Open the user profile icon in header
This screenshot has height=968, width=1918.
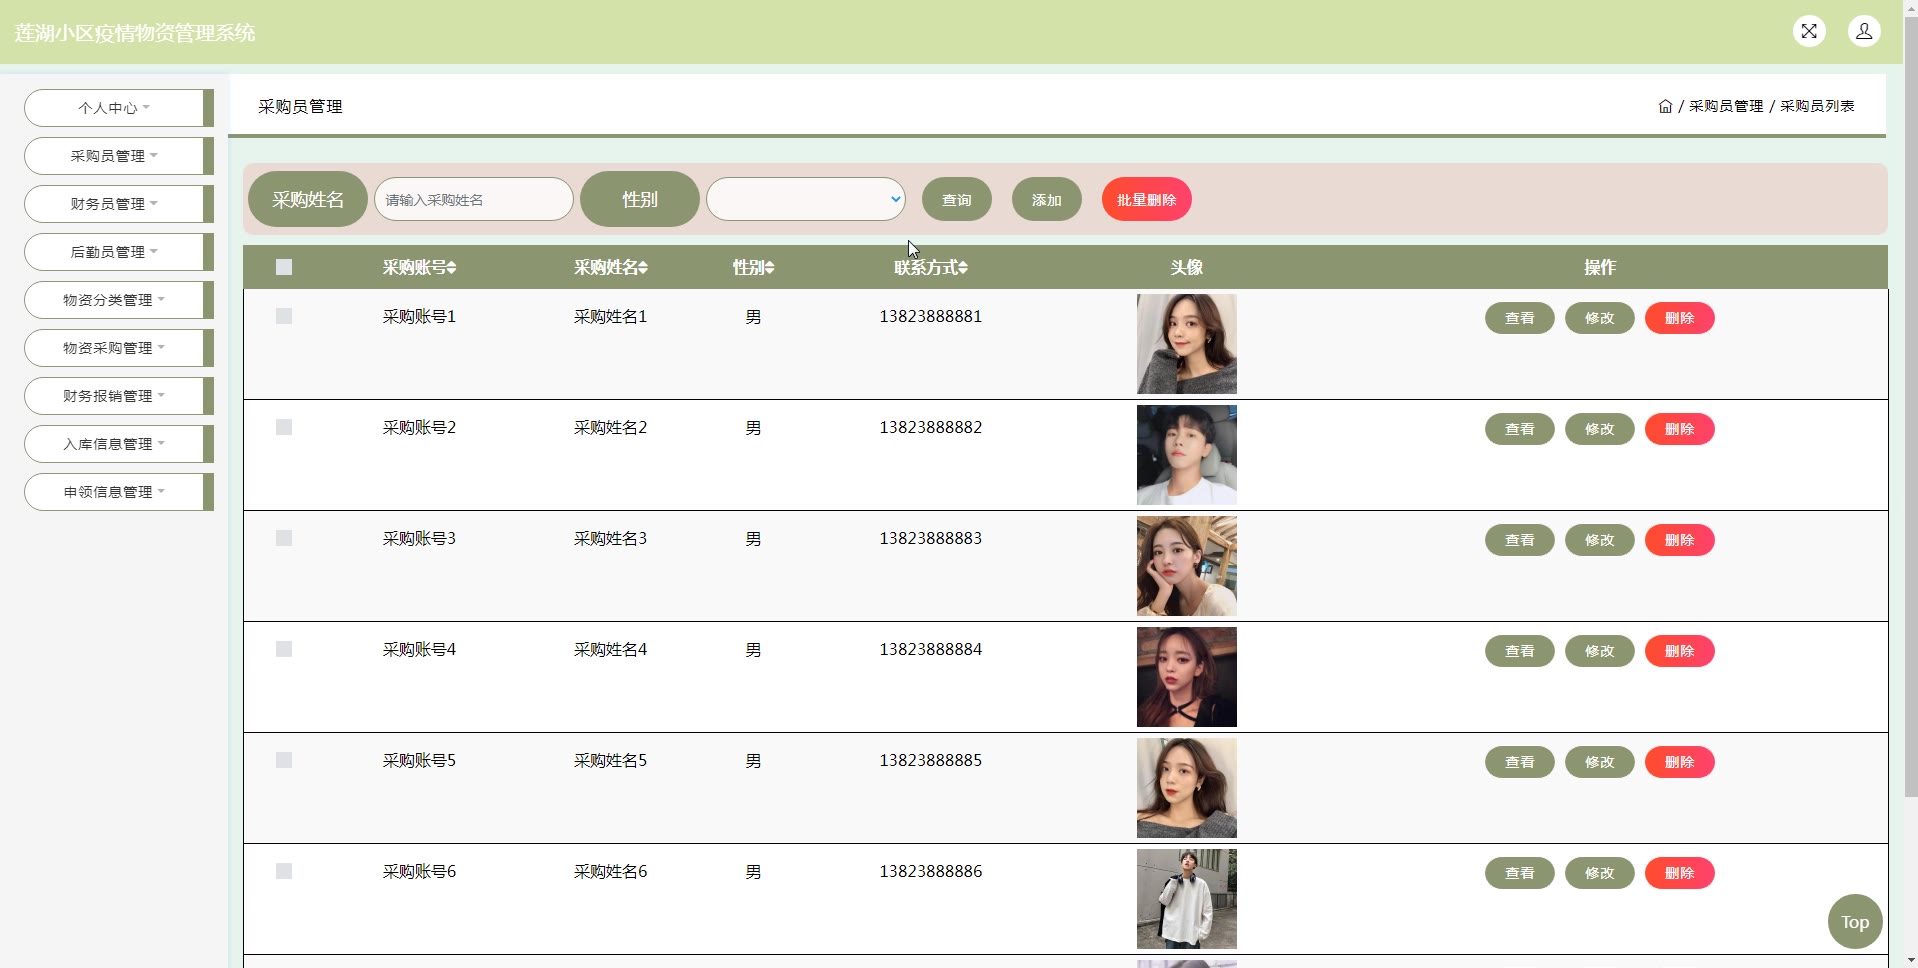[1864, 32]
